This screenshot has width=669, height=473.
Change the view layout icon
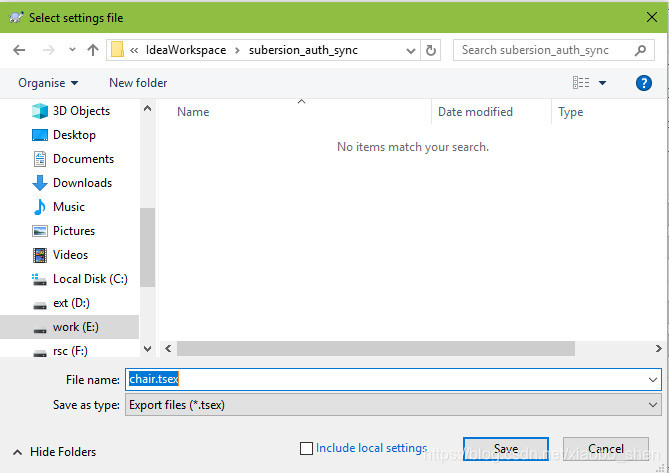click(581, 82)
